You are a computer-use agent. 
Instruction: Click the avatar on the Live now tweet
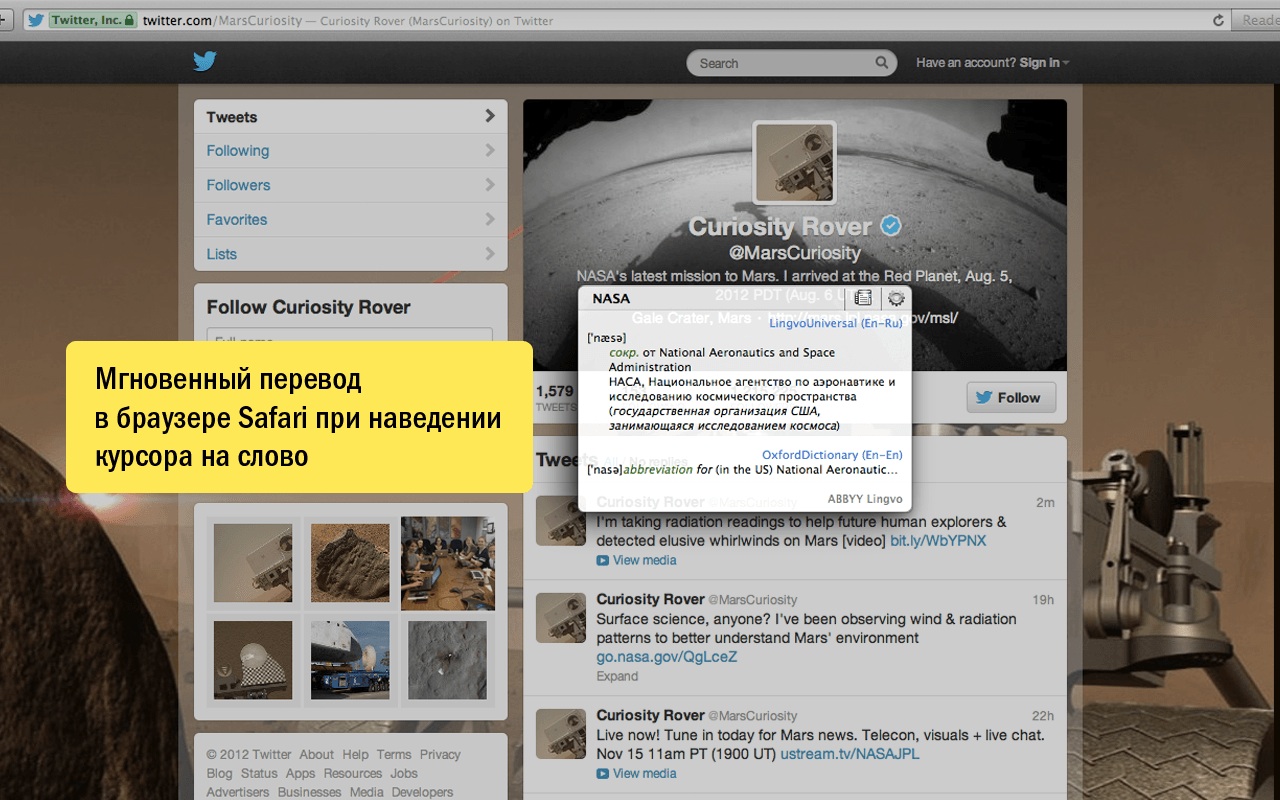560,733
